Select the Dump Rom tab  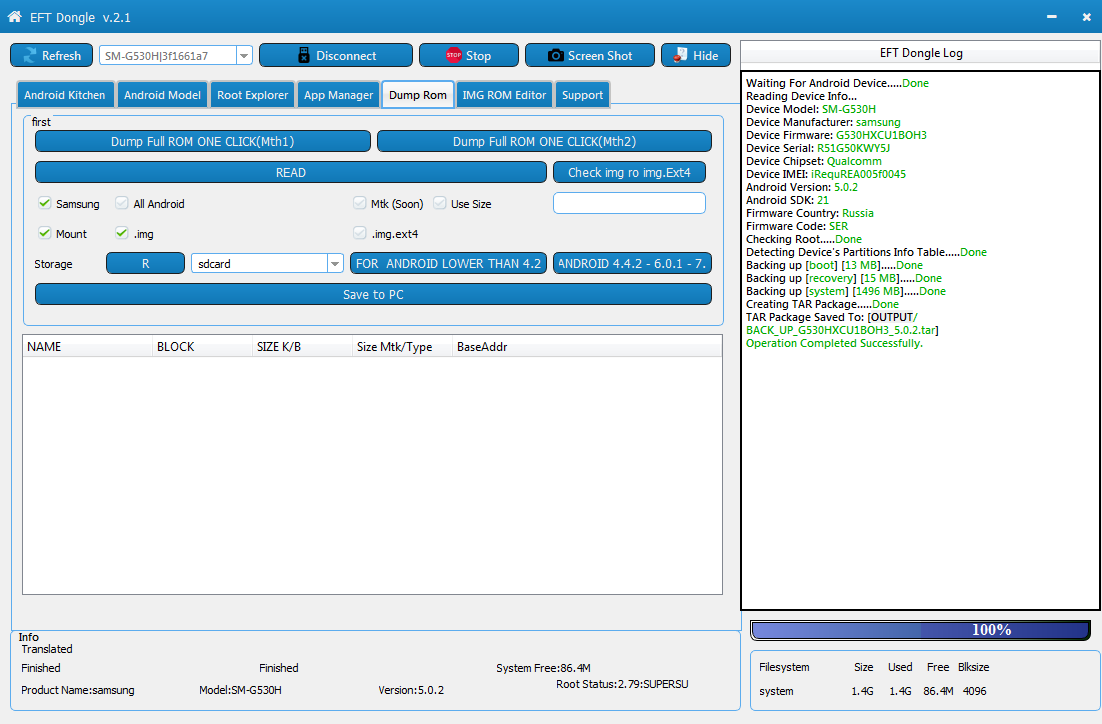coord(417,95)
